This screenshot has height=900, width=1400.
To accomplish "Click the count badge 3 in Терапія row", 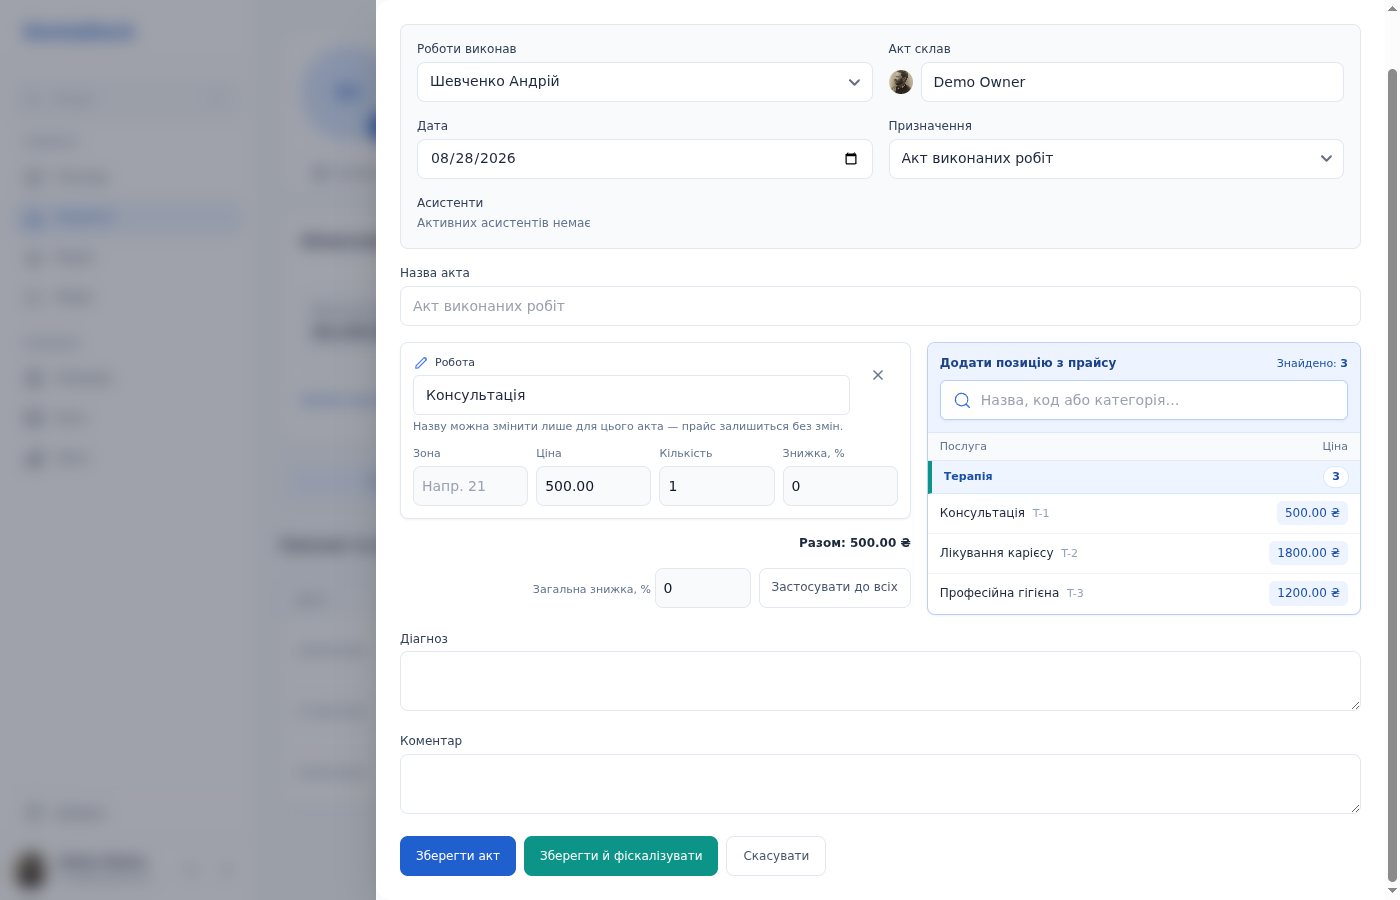I will (x=1336, y=477).
